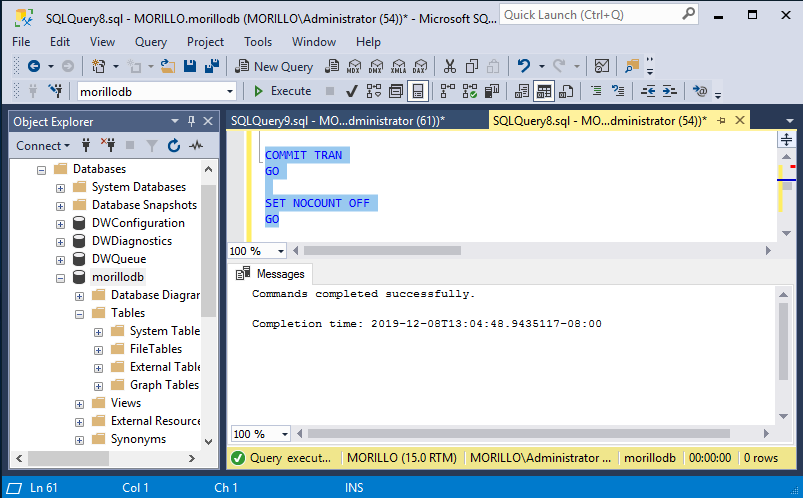Undo the last action with the arrow icon

pos(523,66)
